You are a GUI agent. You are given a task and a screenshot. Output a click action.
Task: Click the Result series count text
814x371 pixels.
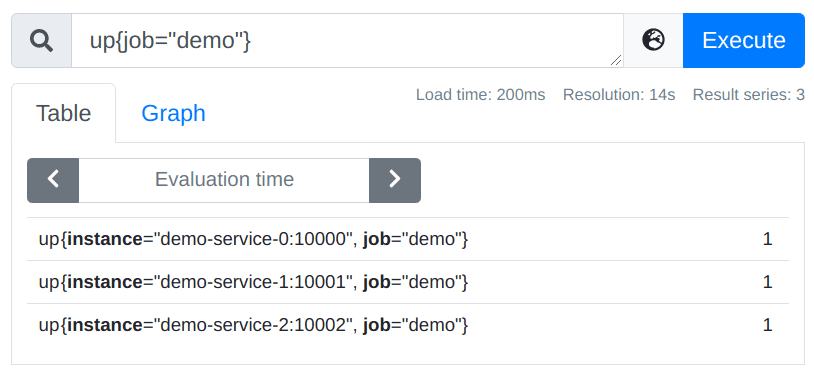pos(749,95)
